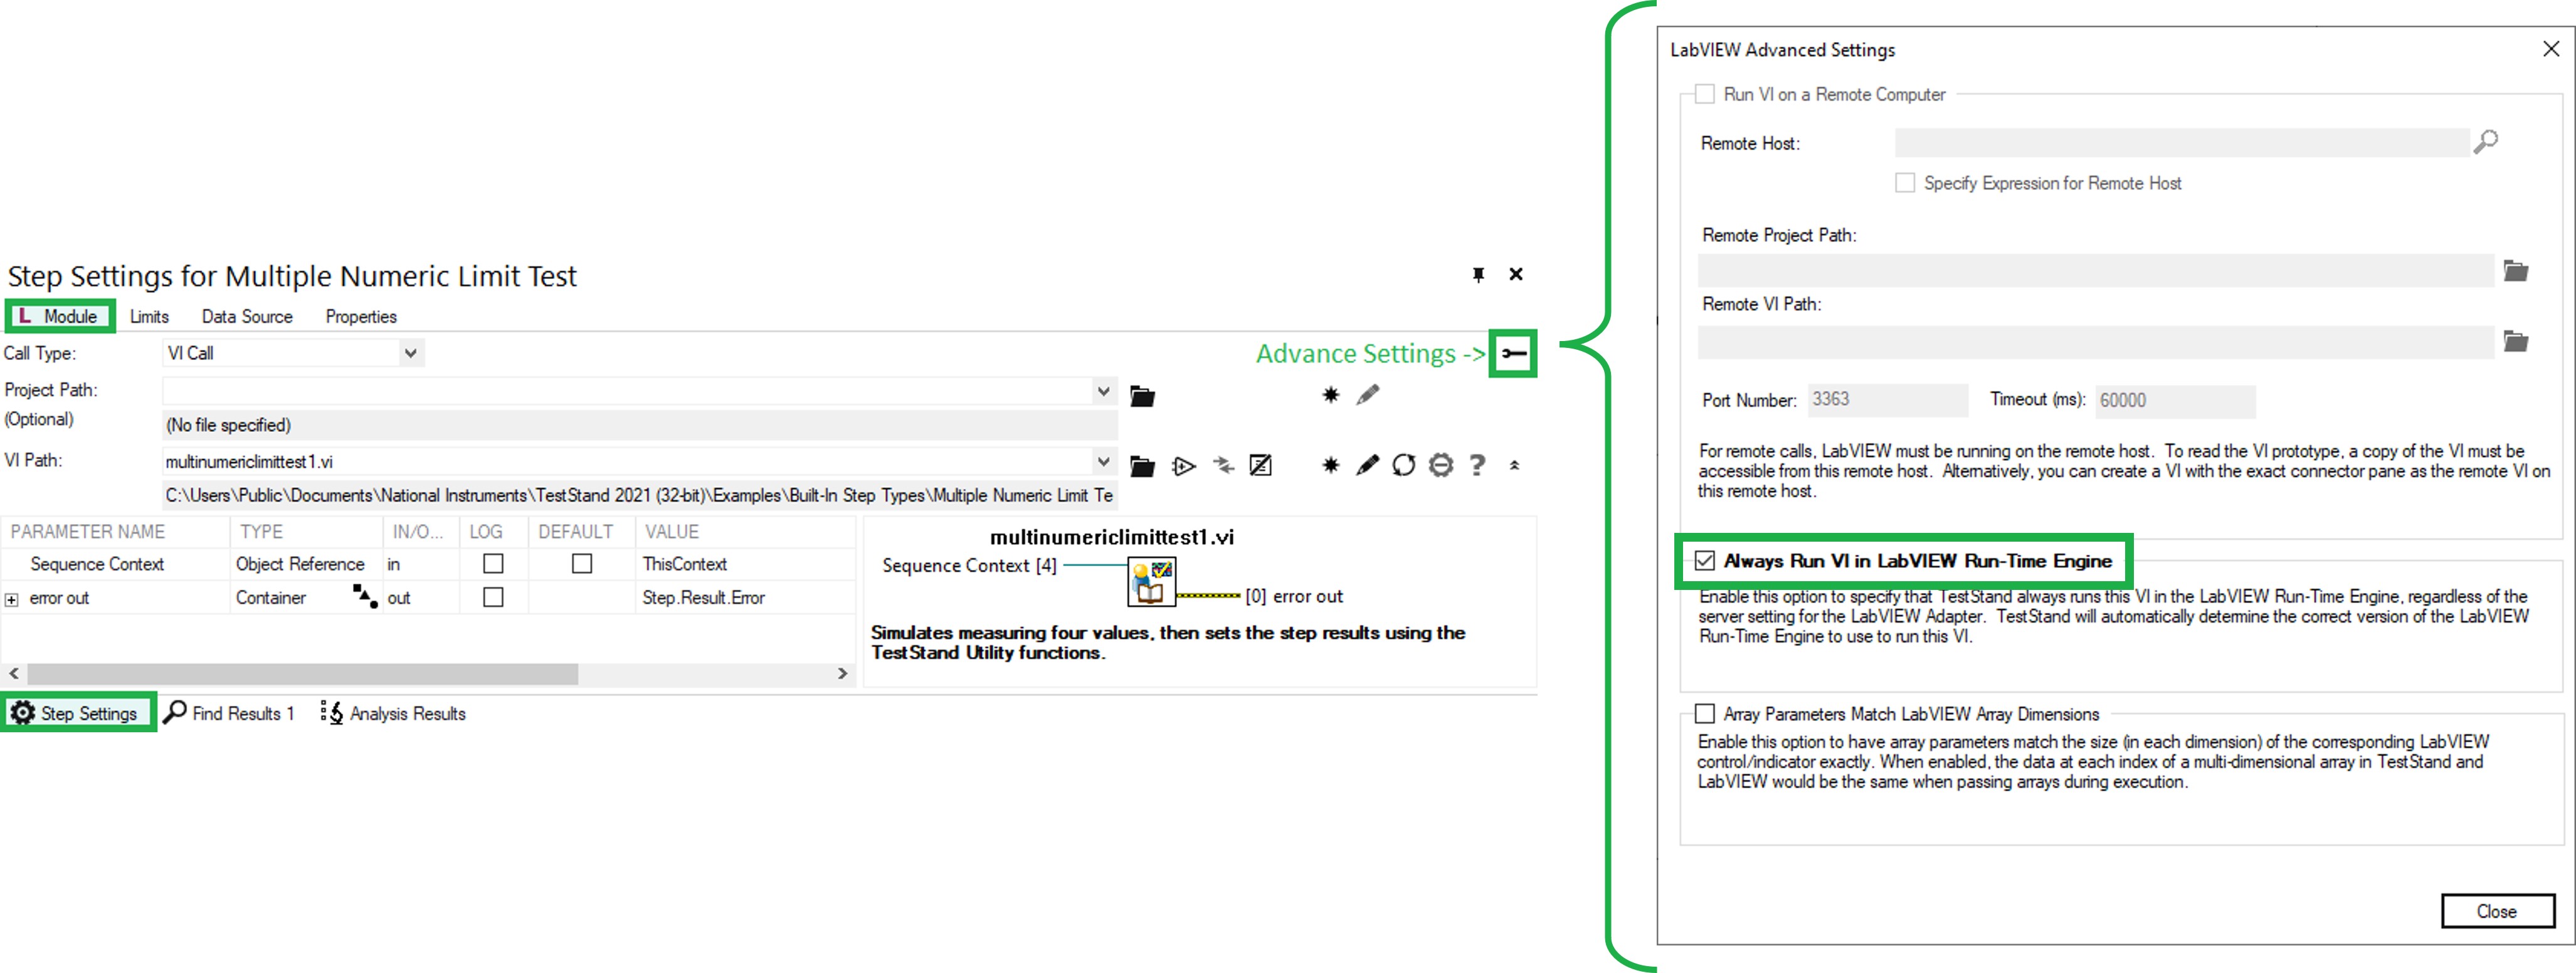Screen dimensions: 2576x973
Task: Click the reload VI prototype circular arrows icon
Action: [1404, 465]
